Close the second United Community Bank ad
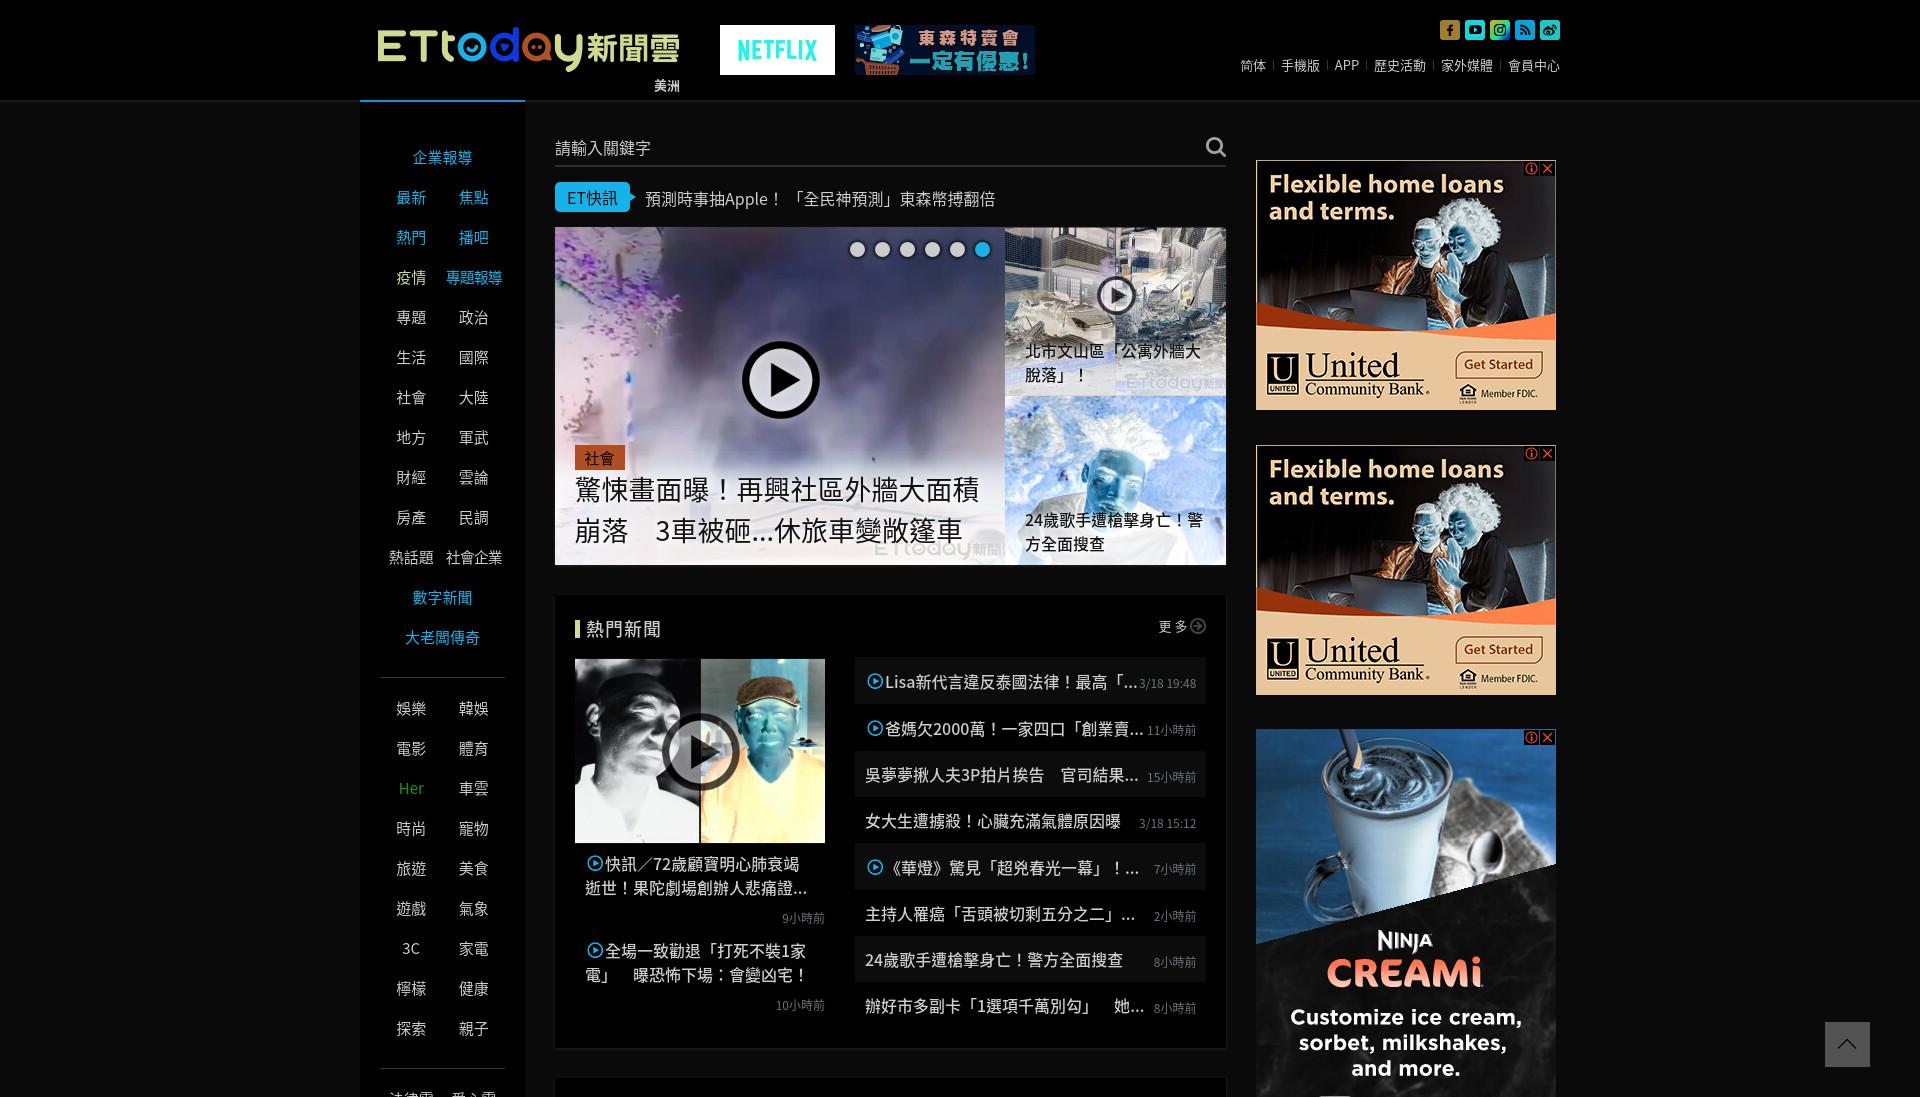Screen dimensions: 1920x1097 click(x=1547, y=453)
